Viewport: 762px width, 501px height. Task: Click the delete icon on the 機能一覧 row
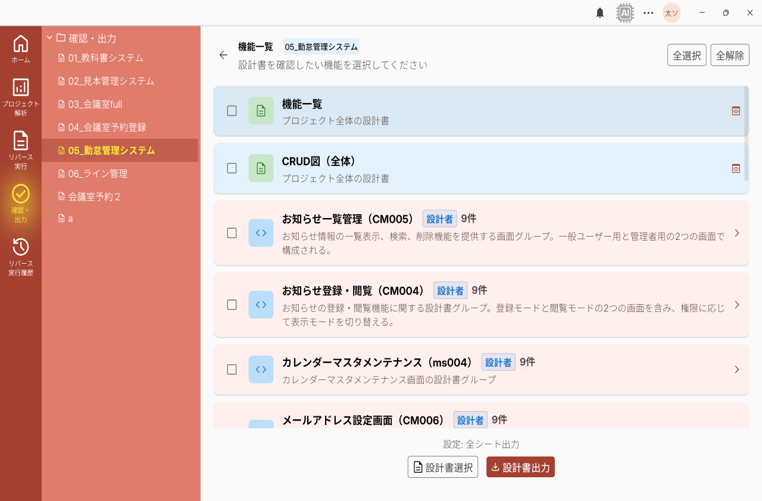pyautogui.click(x=736, y=111)
